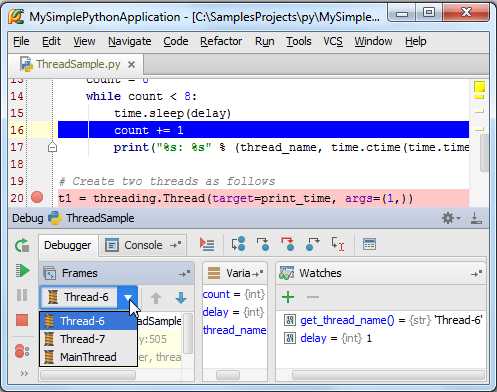Open Evaluate Expression calculator icon
Screen dimensions: 497x392
tap(369, 244)
